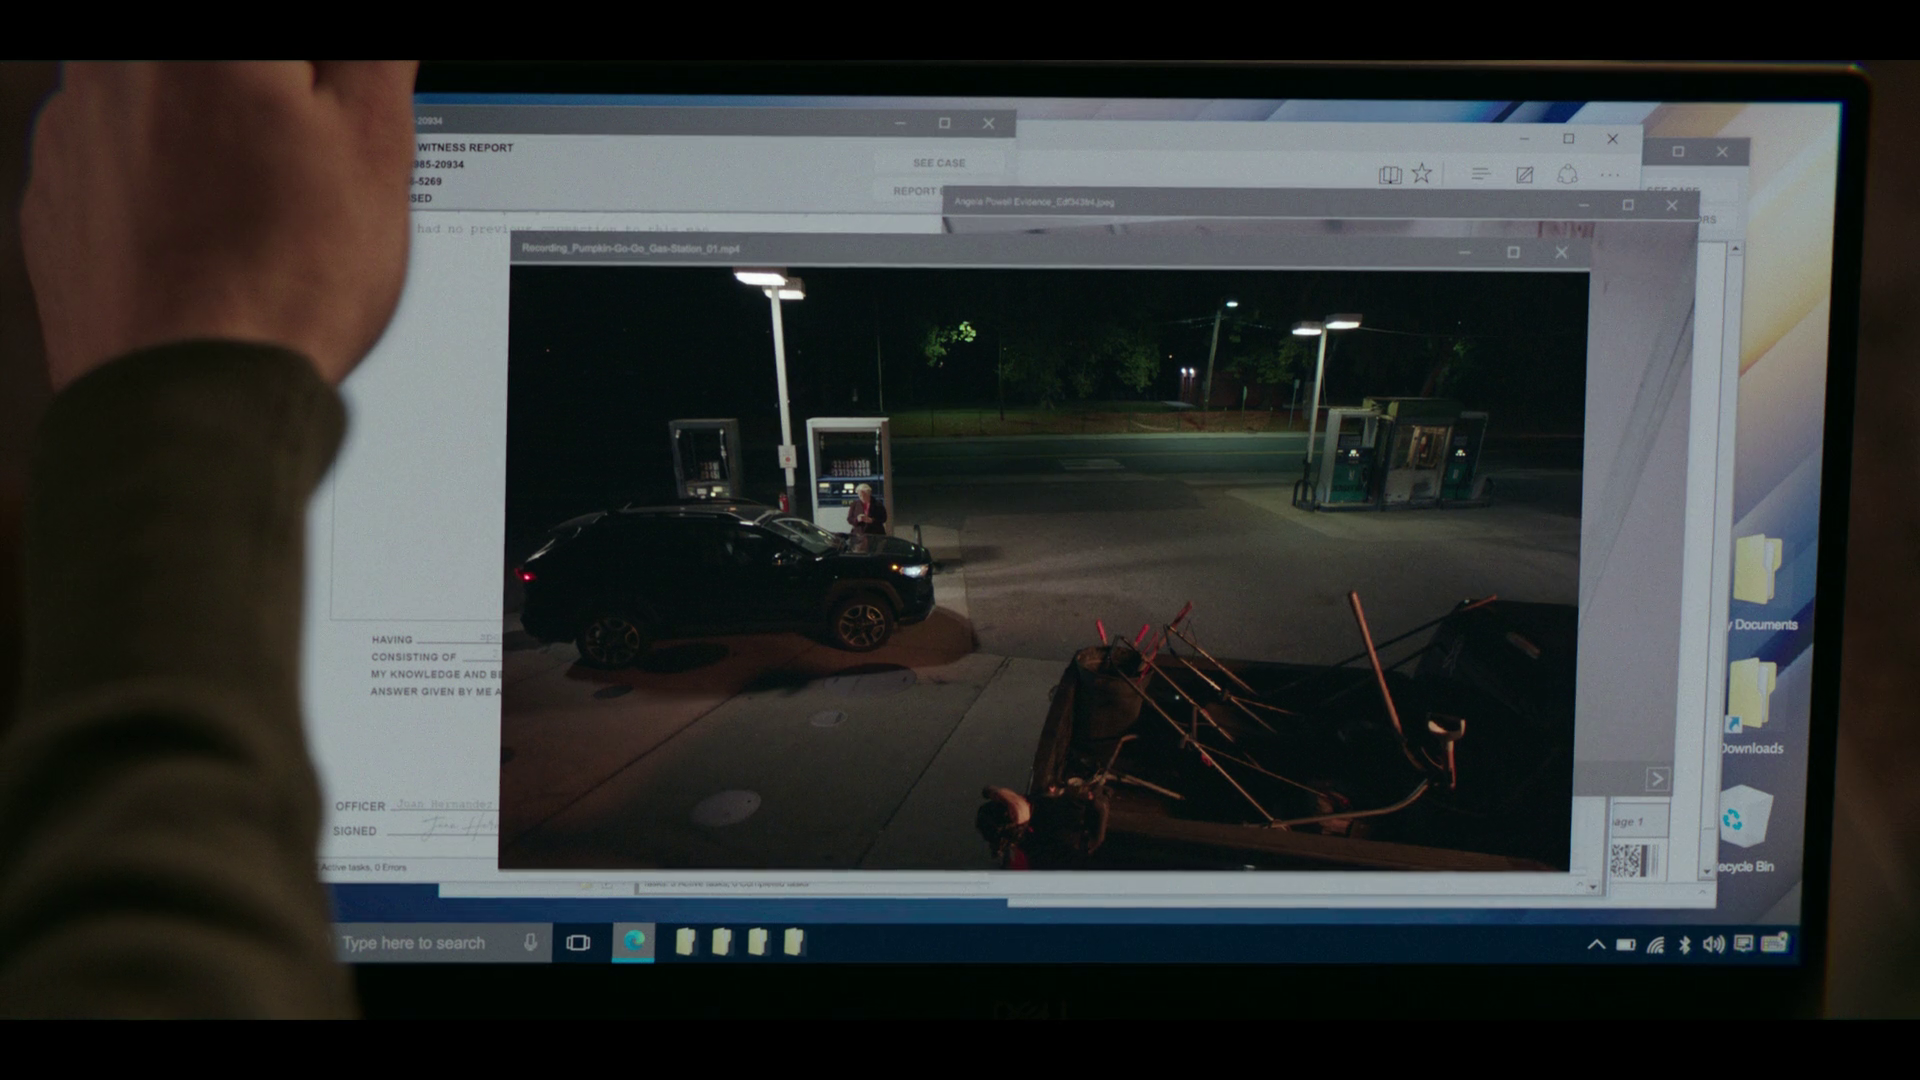The width and height of the screenshot is (1920, 1080).
Task: Open the browser three-dot more menu
Action: pos(1609,175)
